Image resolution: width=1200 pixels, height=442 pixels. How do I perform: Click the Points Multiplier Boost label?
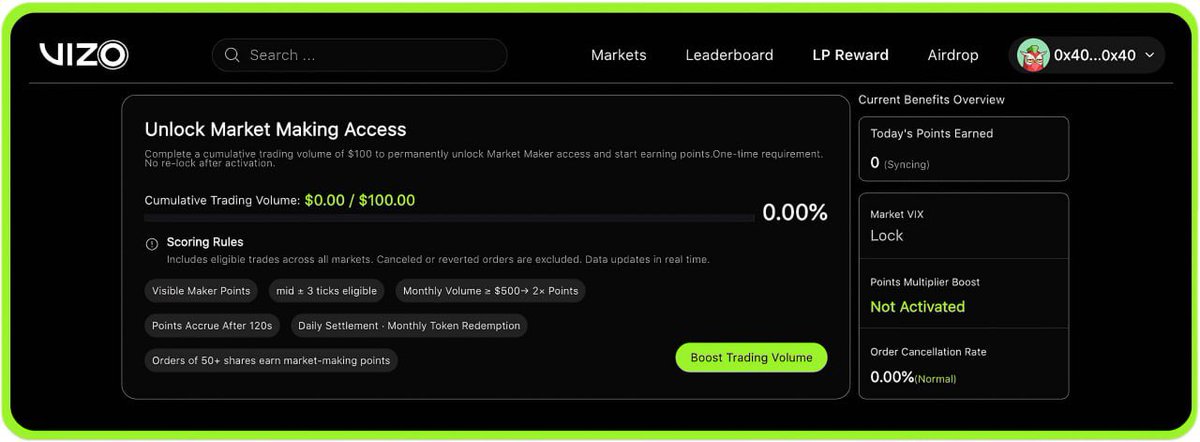tap(925, 282)
